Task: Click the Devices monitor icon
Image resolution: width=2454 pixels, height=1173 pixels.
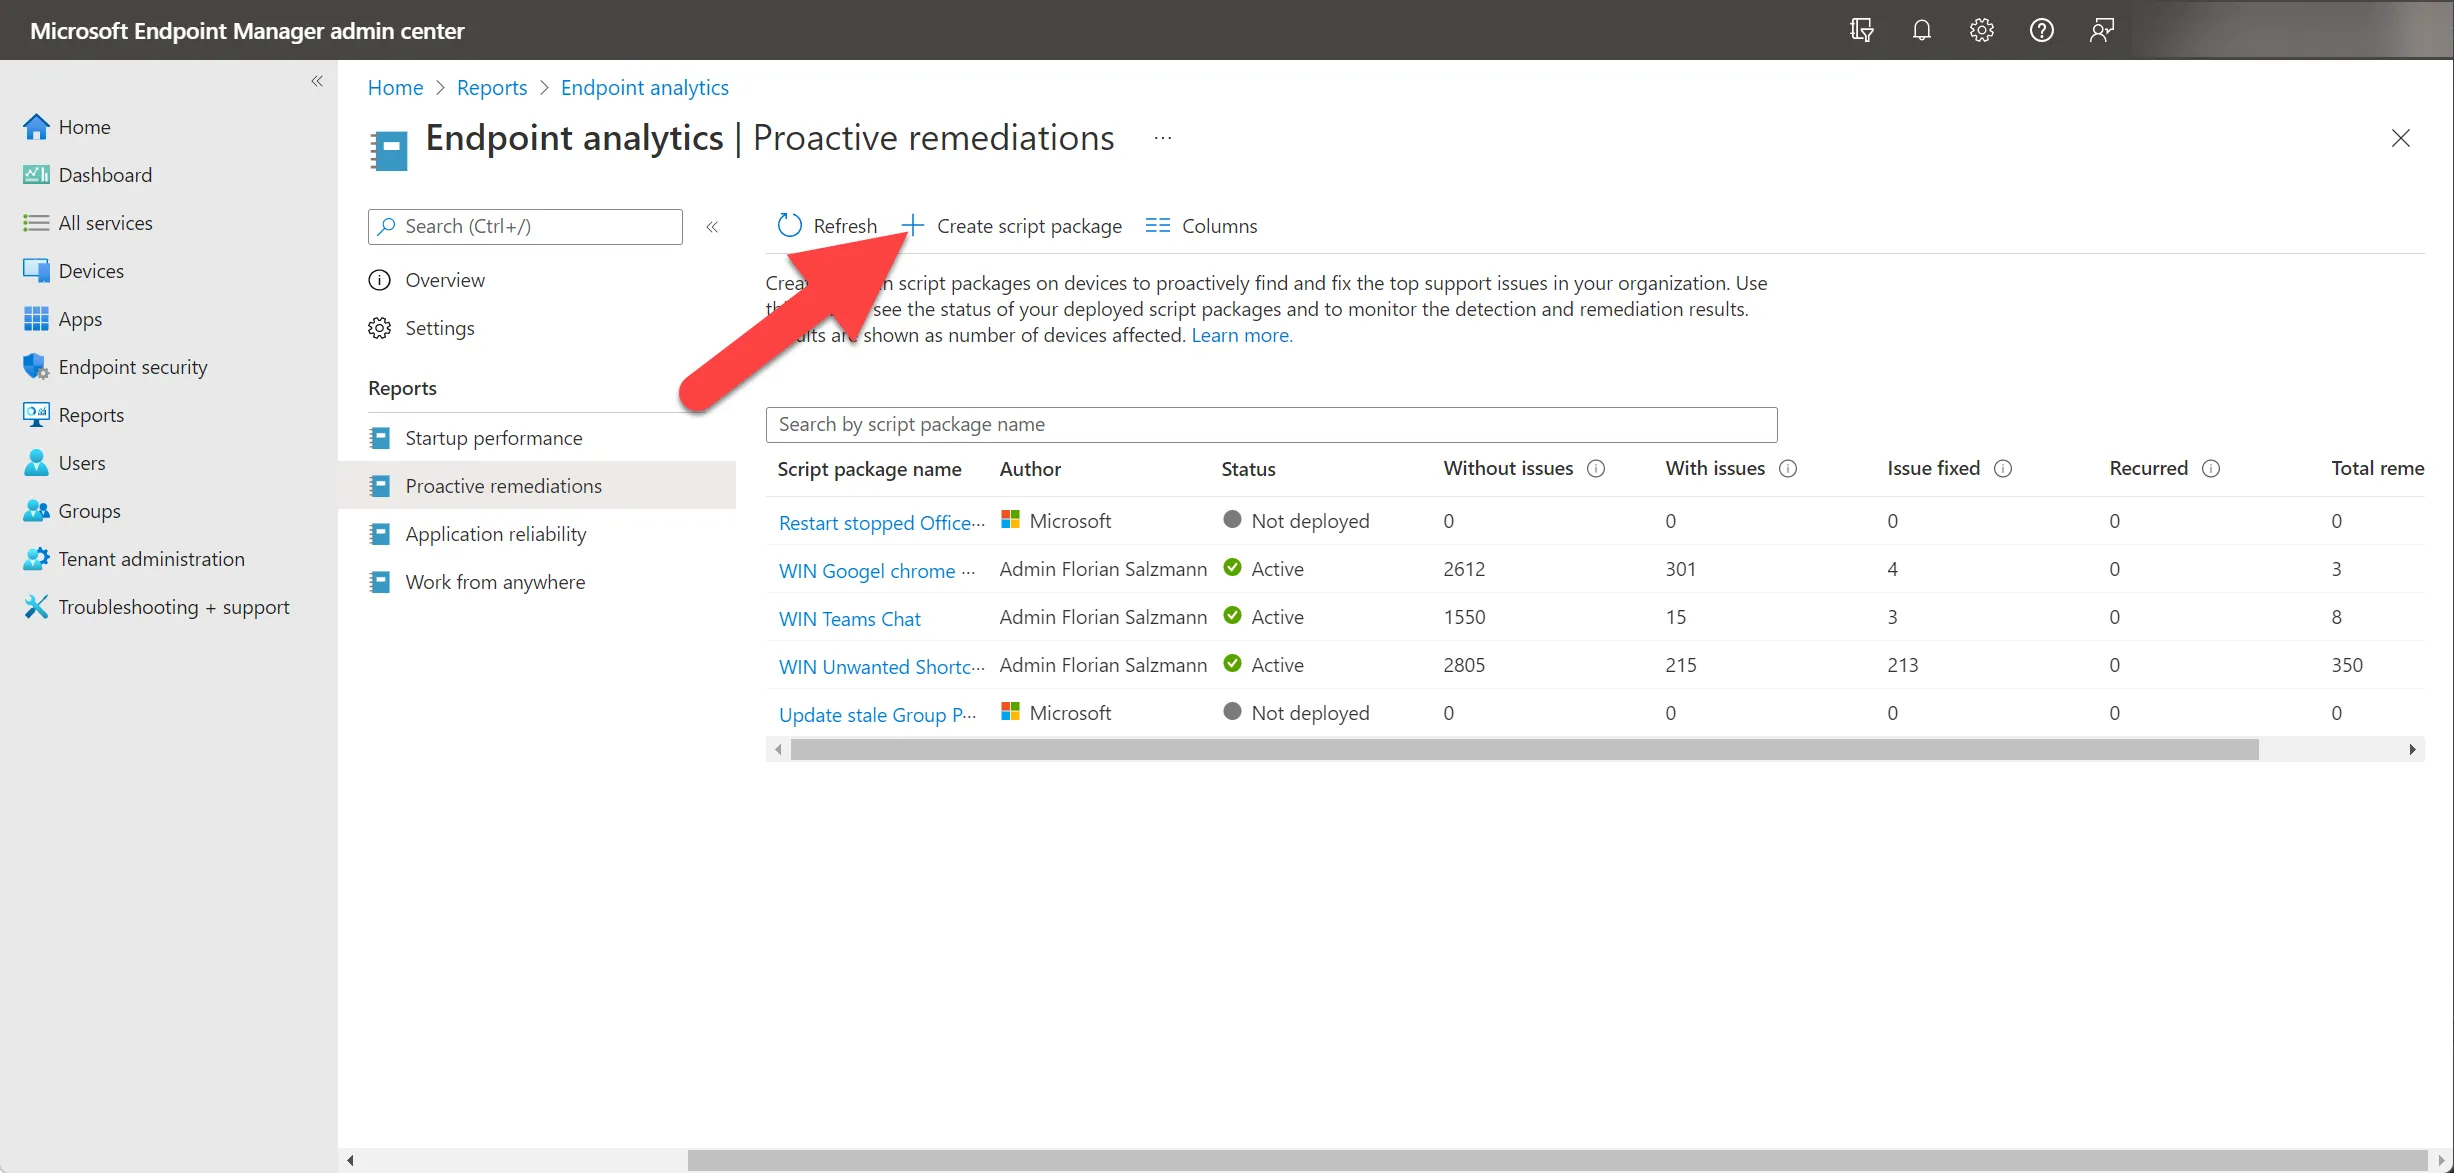Action: pos(36,271)
